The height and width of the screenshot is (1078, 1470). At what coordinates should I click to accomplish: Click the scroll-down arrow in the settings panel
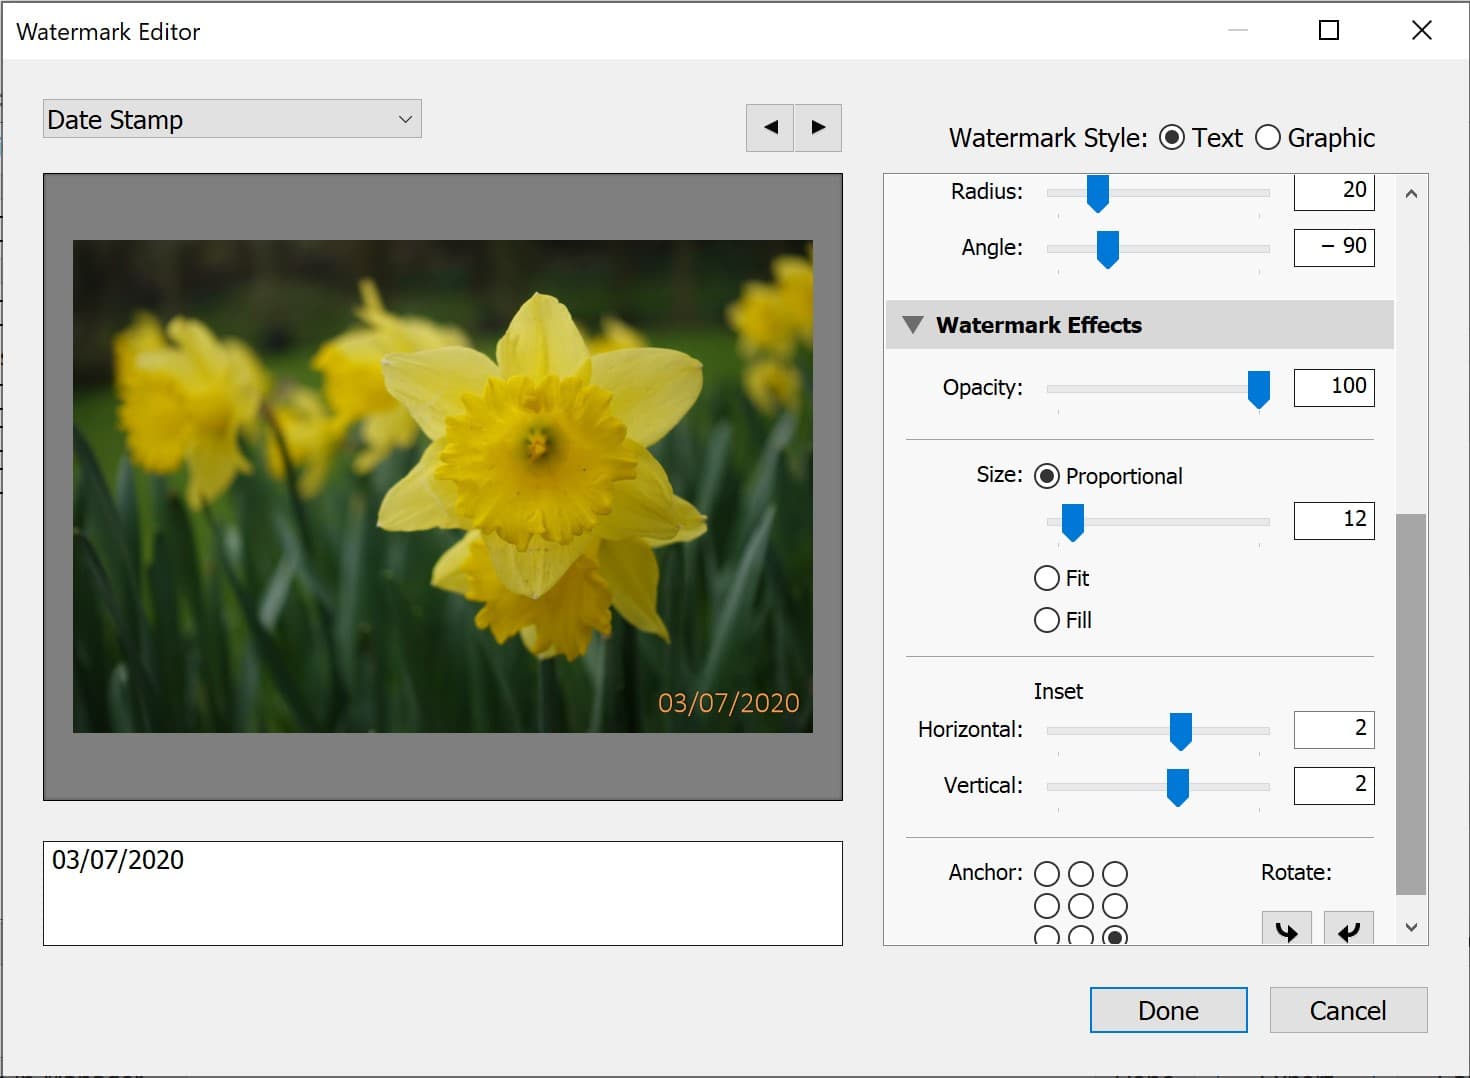[x=1412, y=927]
